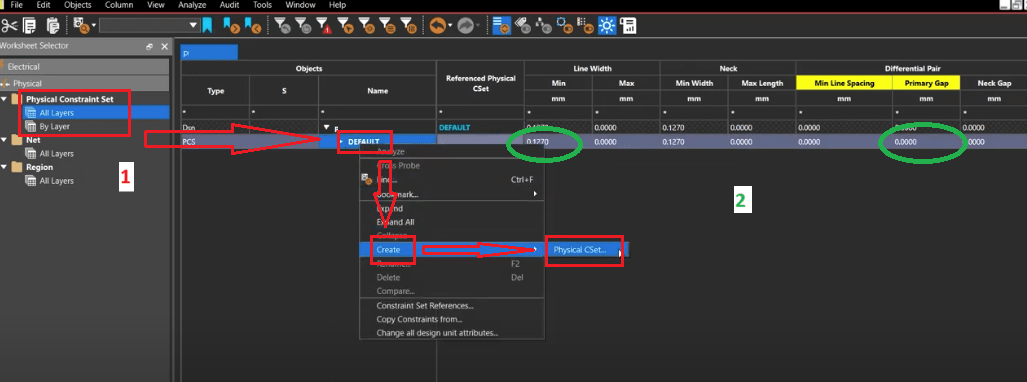Toggle the brightness sun theme icon
This screenshot has width=1027, height=382.
[x=607, y=26]
